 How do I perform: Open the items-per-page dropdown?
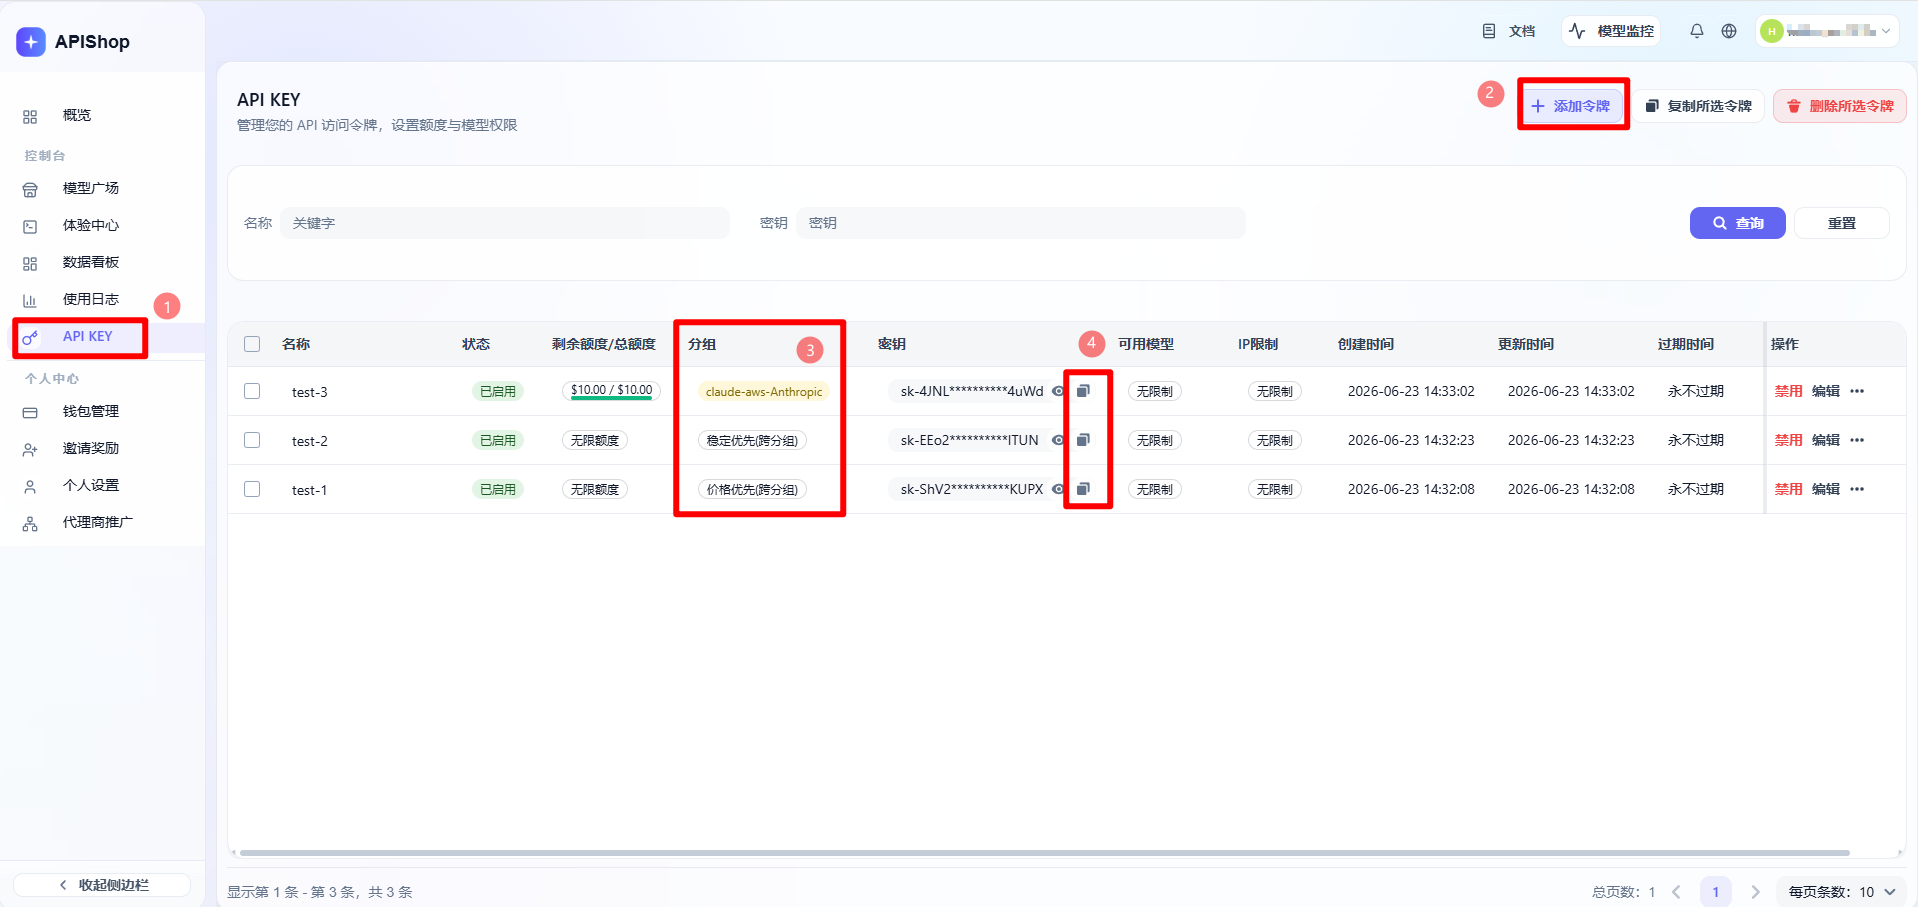point(1842,892)
